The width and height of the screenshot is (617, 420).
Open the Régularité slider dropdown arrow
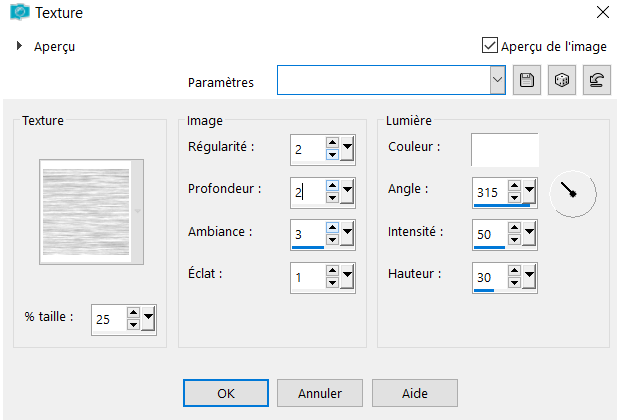tap(348, 149)
